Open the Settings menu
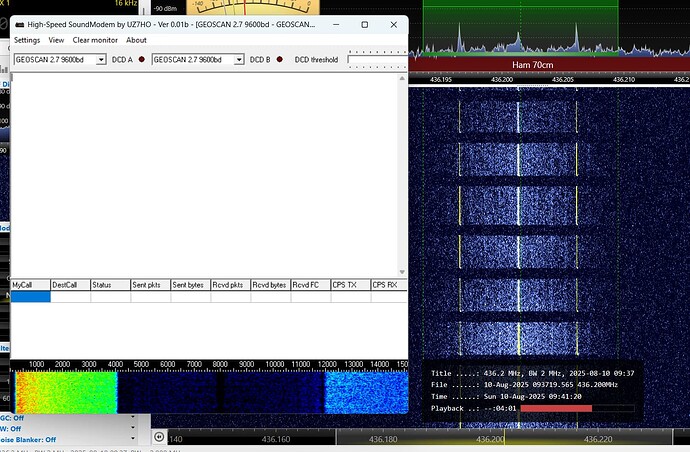 [x=27, y=40]
